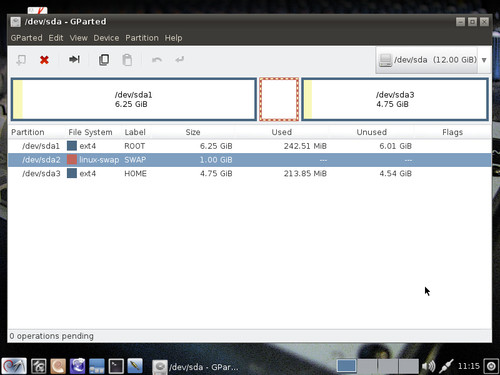Launch the purple globe taskbar icon
Screen dimensions: 500x375
pyautogui.click(x=77, y=366)
